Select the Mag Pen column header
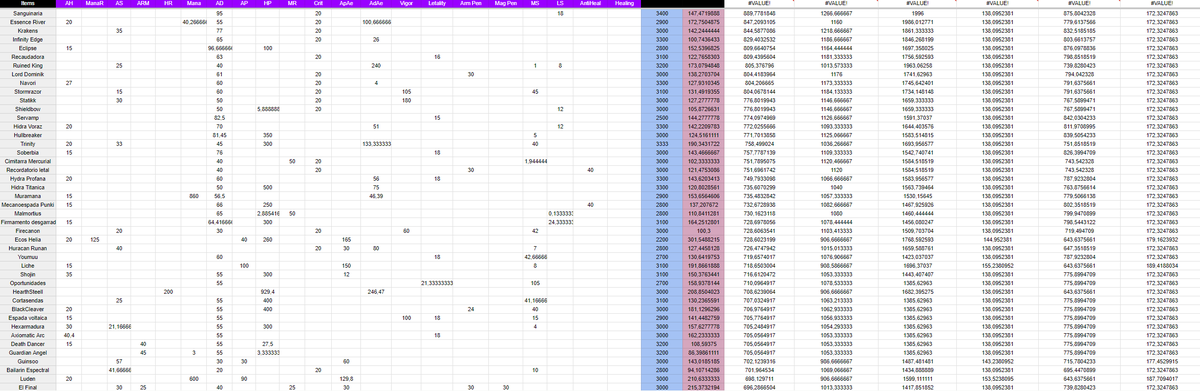 click(x=506, y=4)
